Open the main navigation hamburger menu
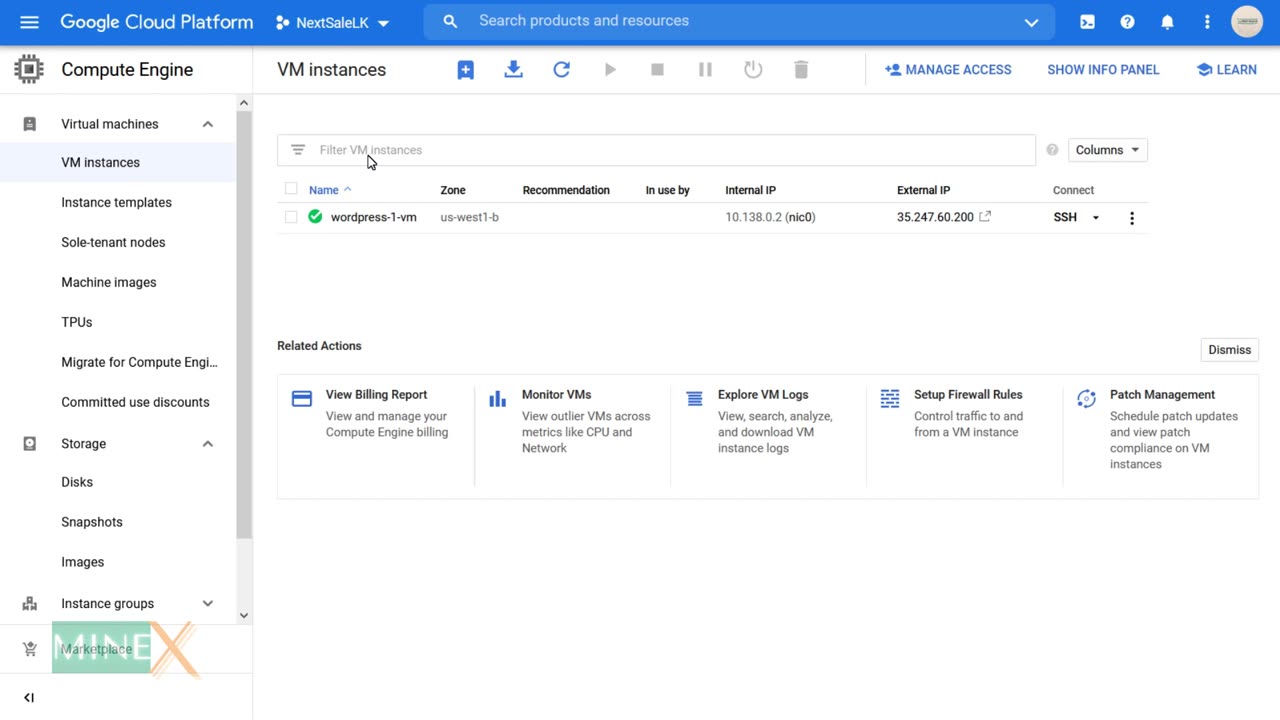 (29, 22)
